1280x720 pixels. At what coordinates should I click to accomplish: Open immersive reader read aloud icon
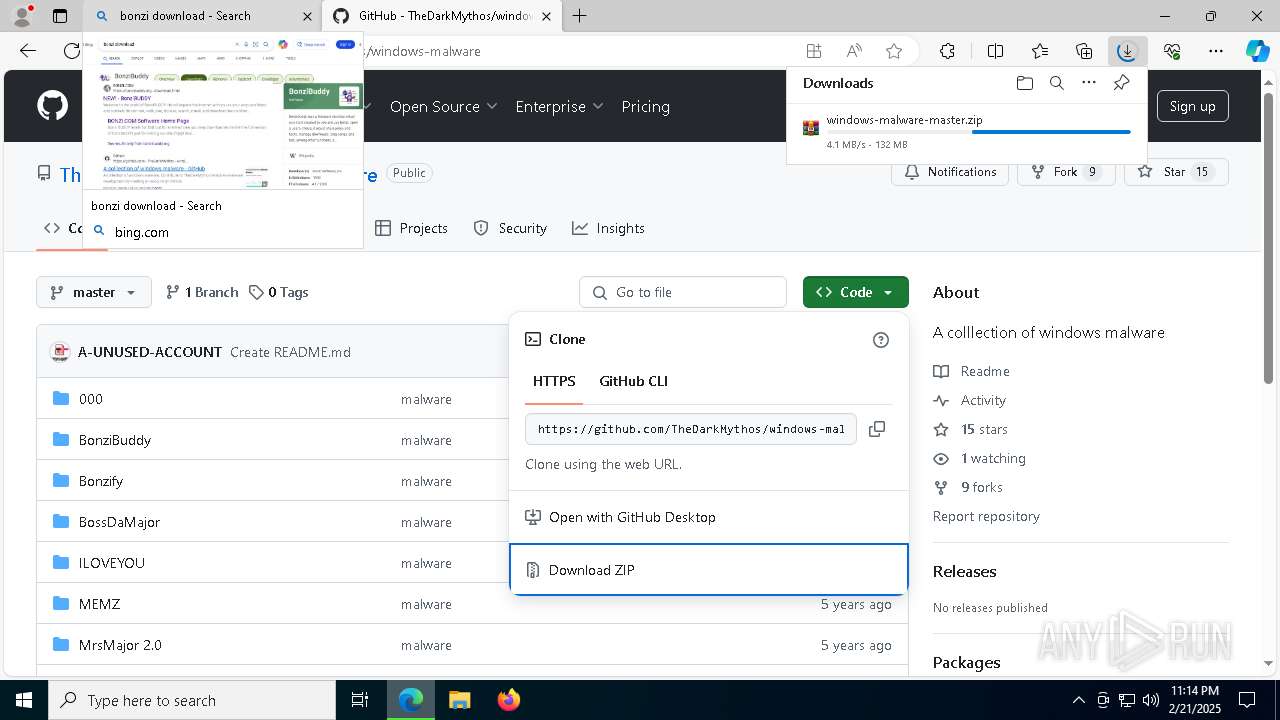coord(854,51)
